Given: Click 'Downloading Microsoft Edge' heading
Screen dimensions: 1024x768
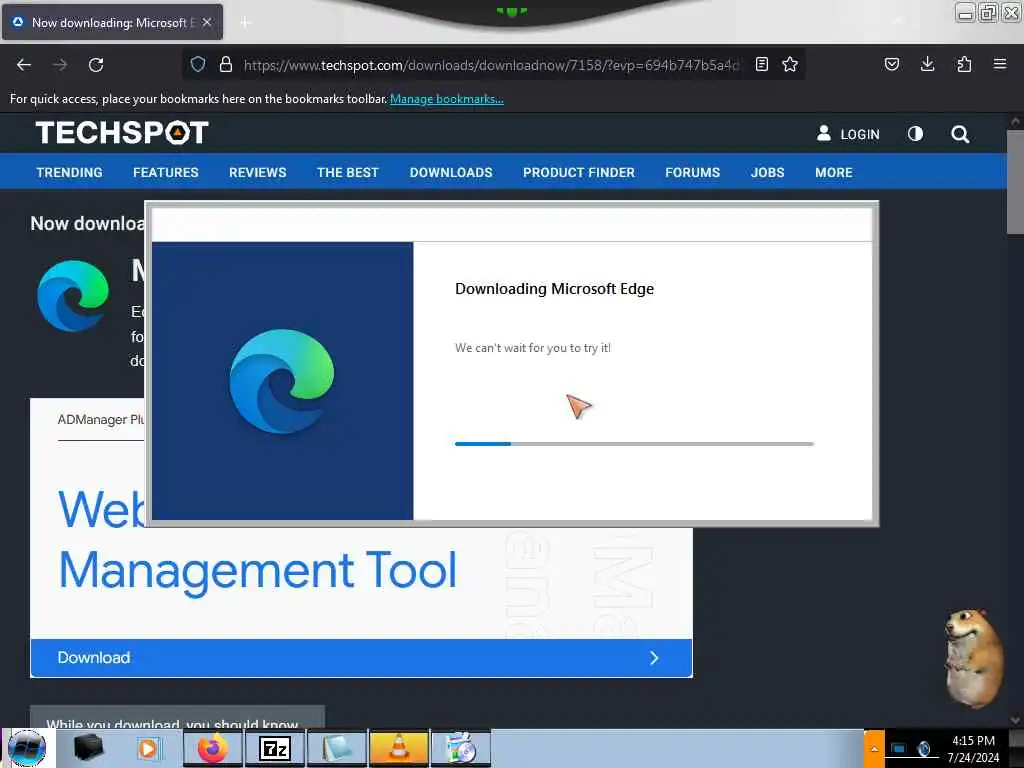Looking at the screenshot, I should [x=554, y=289].
